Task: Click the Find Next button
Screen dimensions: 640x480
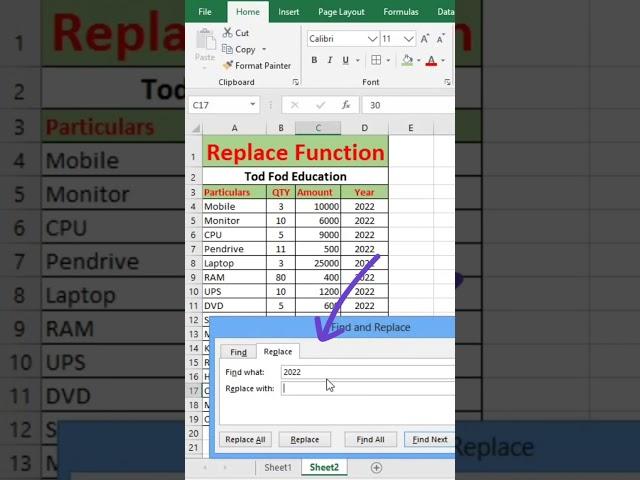Action: (429, 440)
